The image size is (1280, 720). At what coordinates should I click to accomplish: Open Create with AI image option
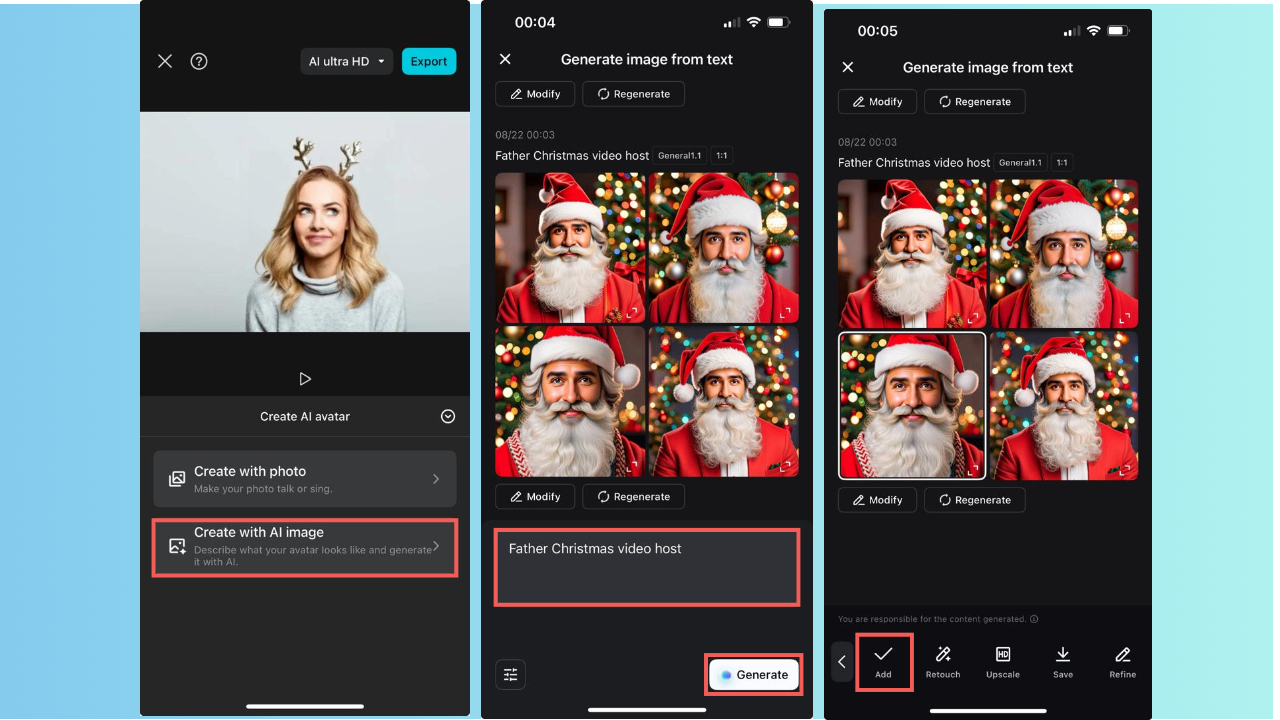click(x=304, y=546)
